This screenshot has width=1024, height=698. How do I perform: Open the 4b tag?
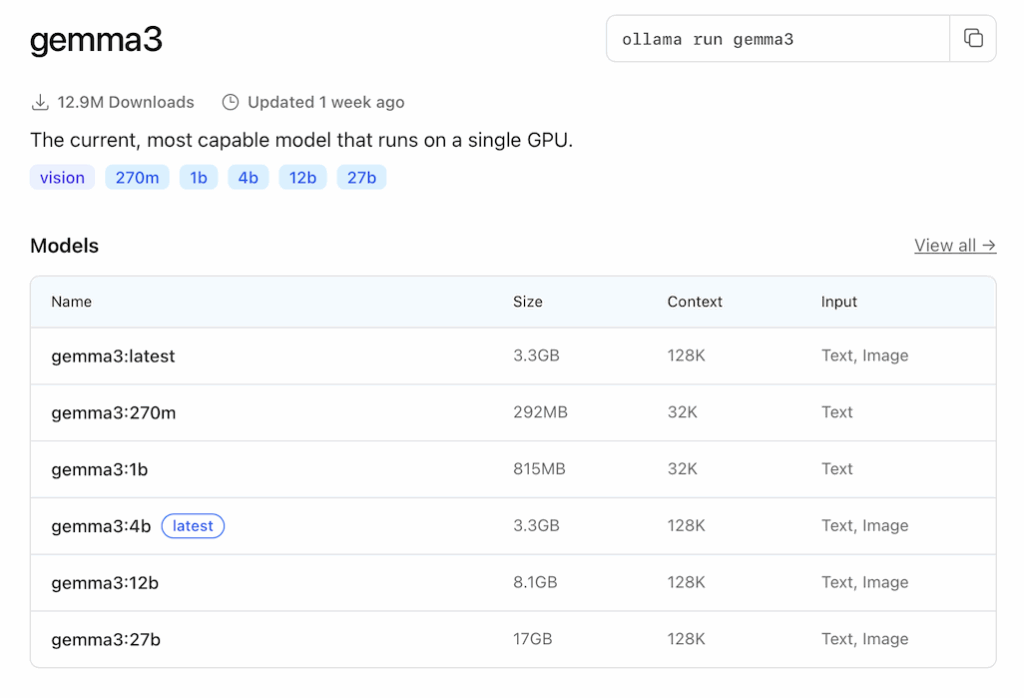pos(248,178)
